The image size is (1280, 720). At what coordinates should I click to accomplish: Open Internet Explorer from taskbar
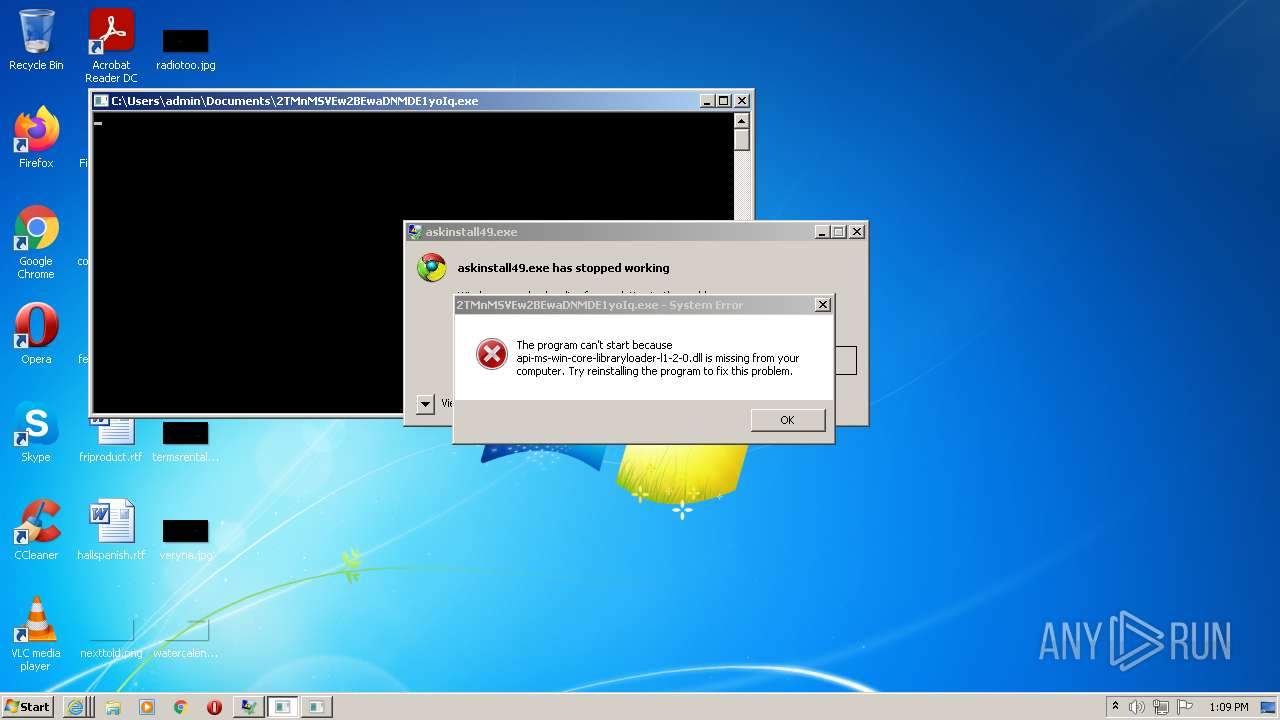75,707
